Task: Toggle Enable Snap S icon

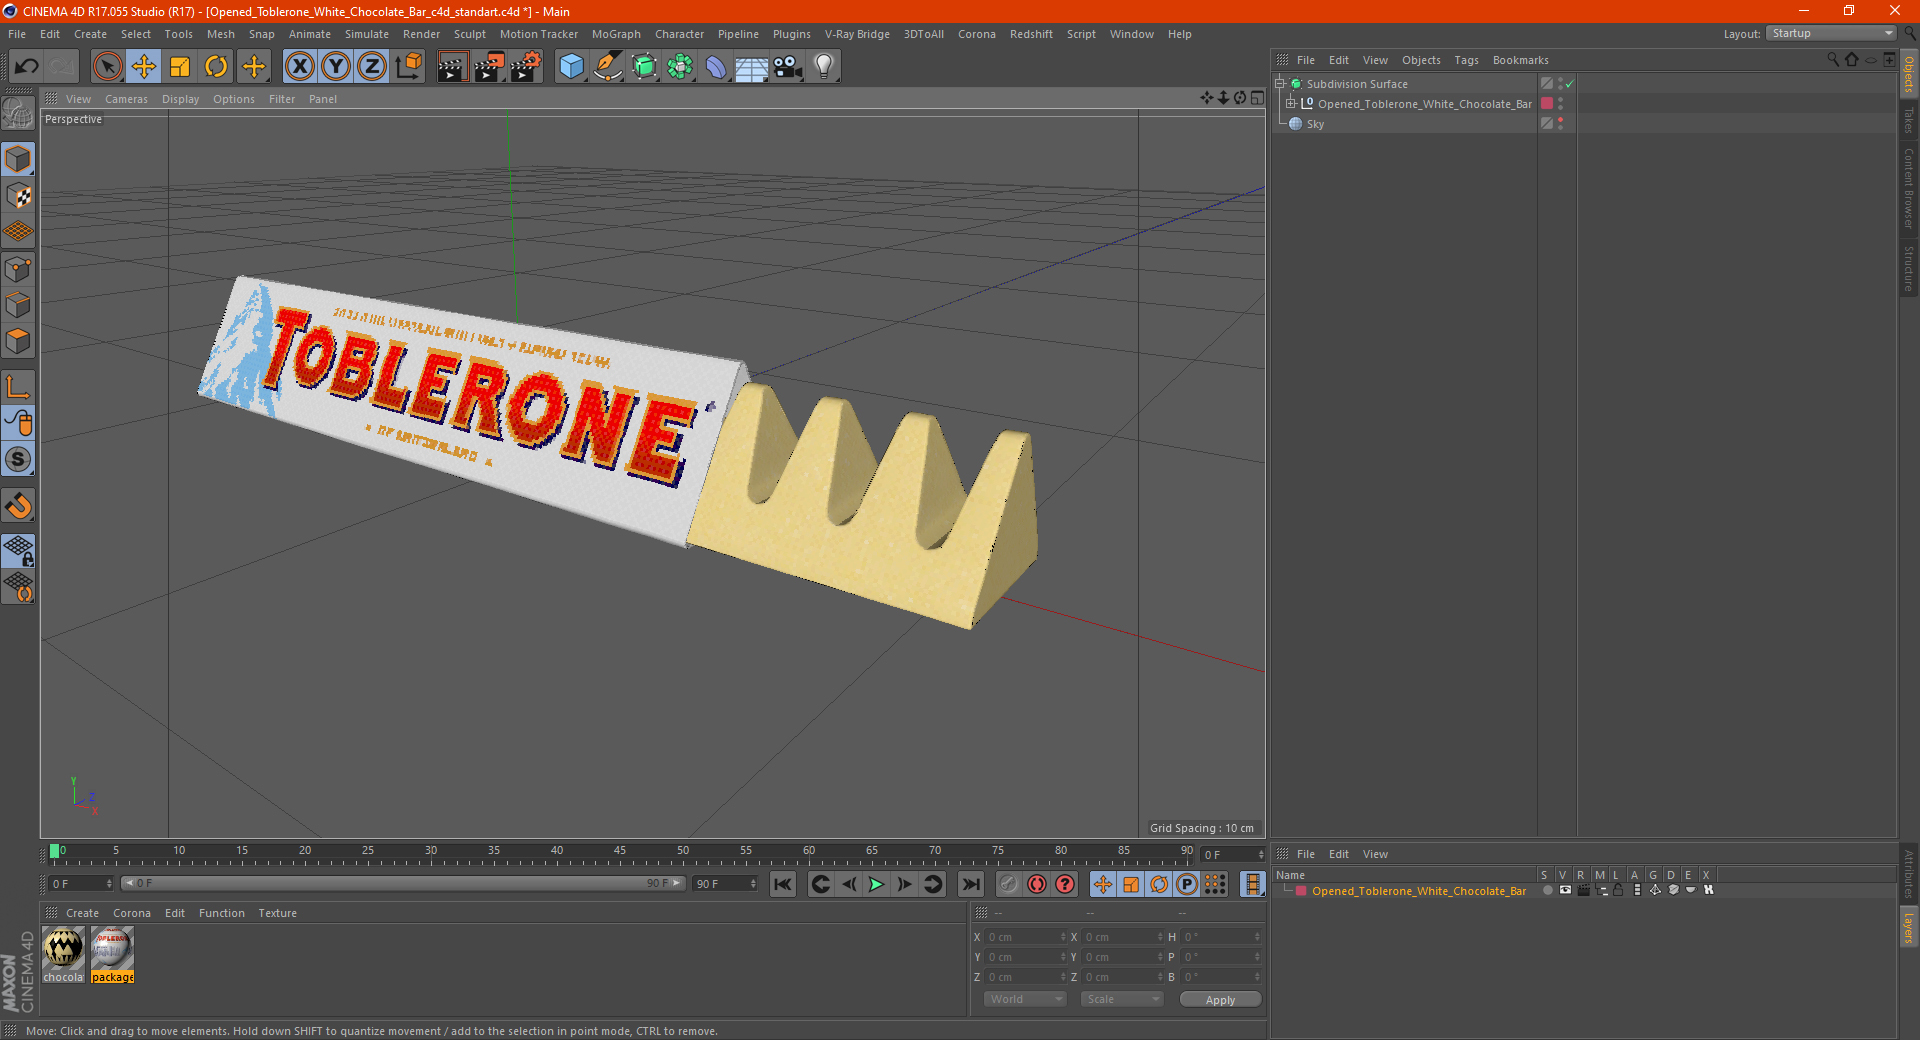Action: pyautogui.click(x=18, y=460)
